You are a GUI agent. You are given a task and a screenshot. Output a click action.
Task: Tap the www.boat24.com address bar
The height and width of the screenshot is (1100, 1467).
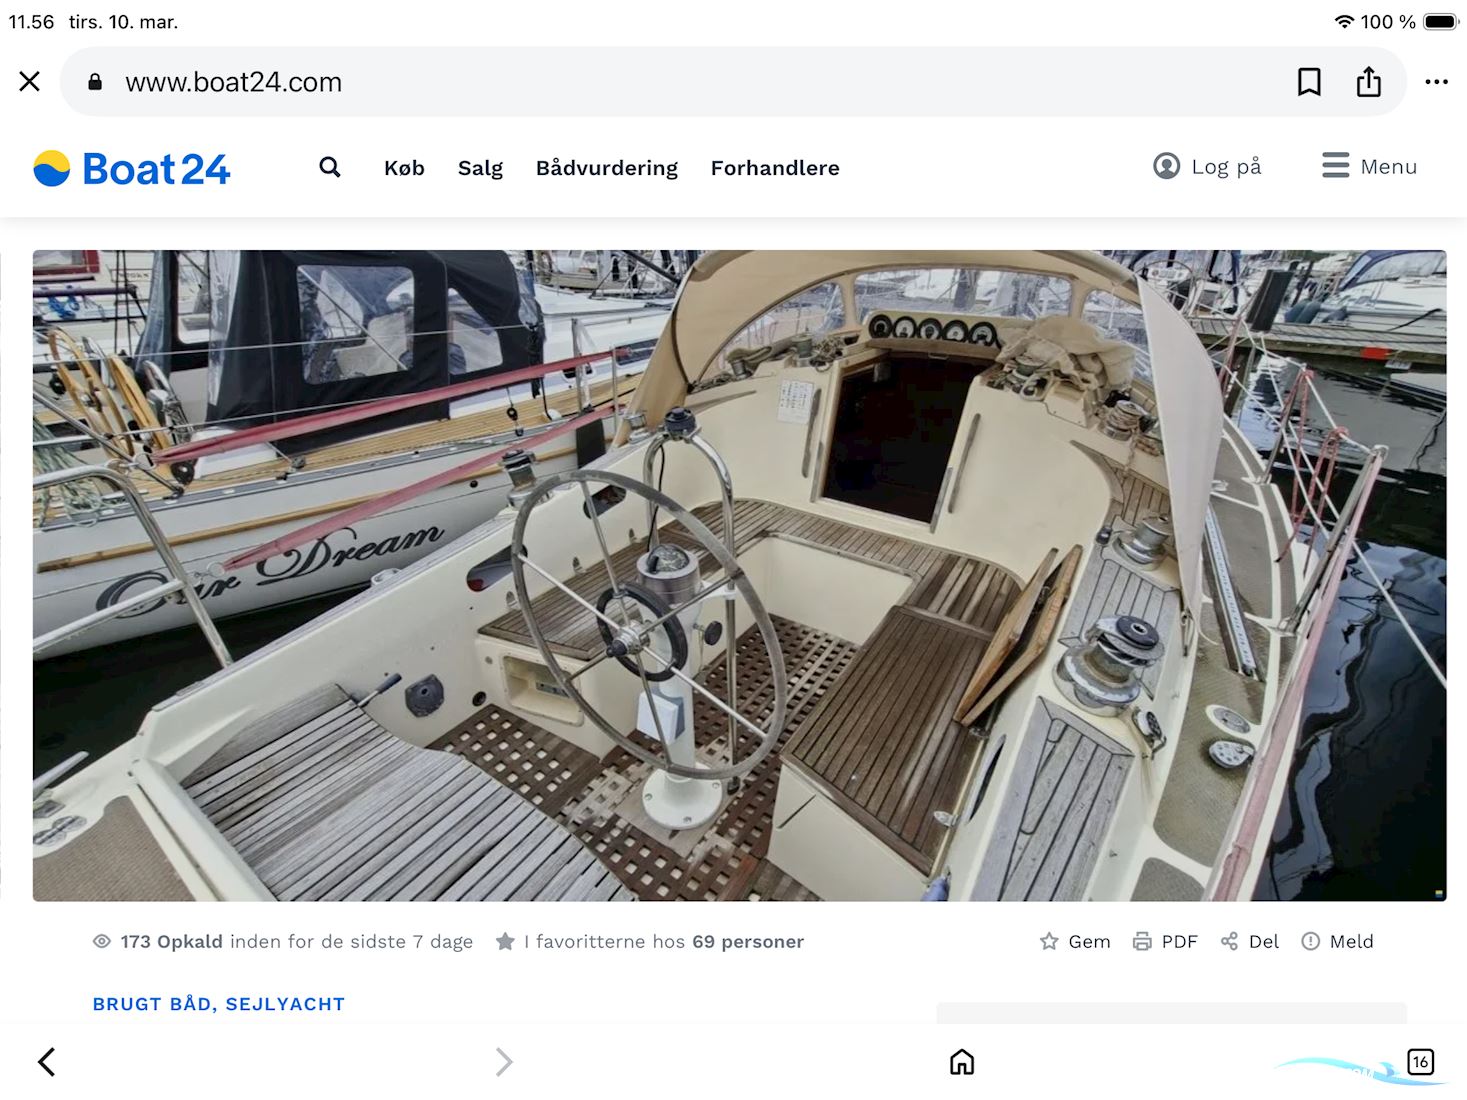(x=234, y=82)
